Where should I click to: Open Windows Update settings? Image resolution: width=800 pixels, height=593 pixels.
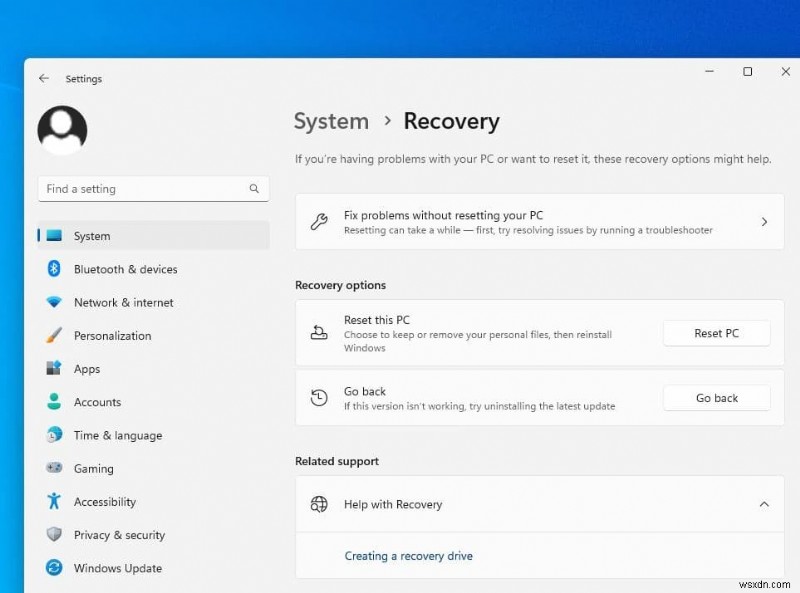click(55, 568)
